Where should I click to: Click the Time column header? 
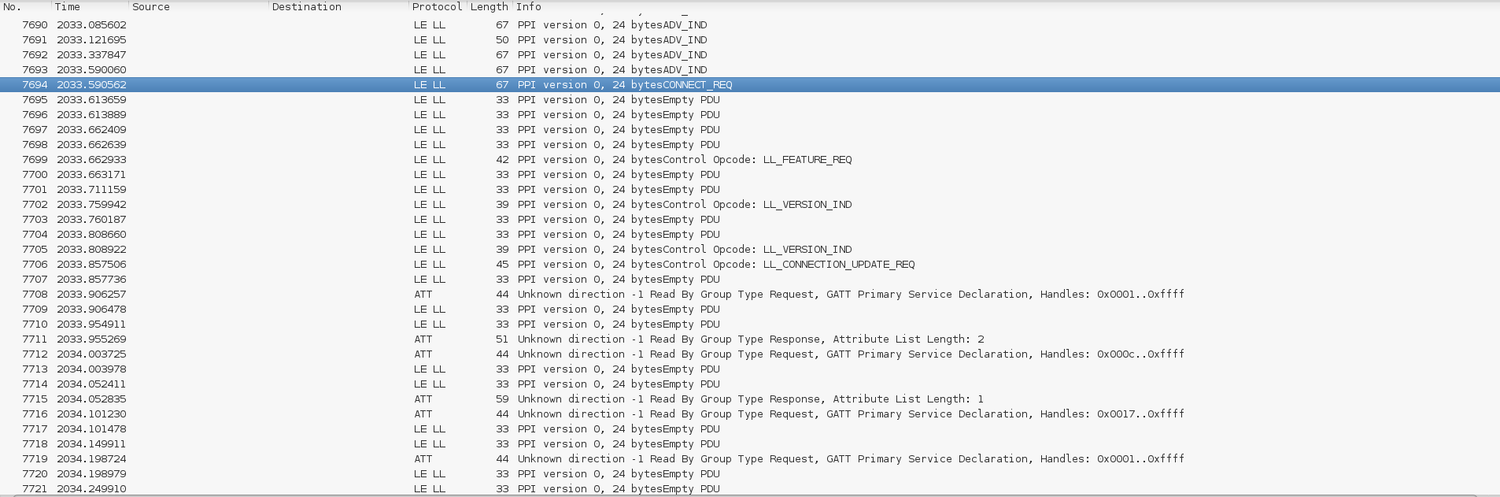click(x=90, y=7)
